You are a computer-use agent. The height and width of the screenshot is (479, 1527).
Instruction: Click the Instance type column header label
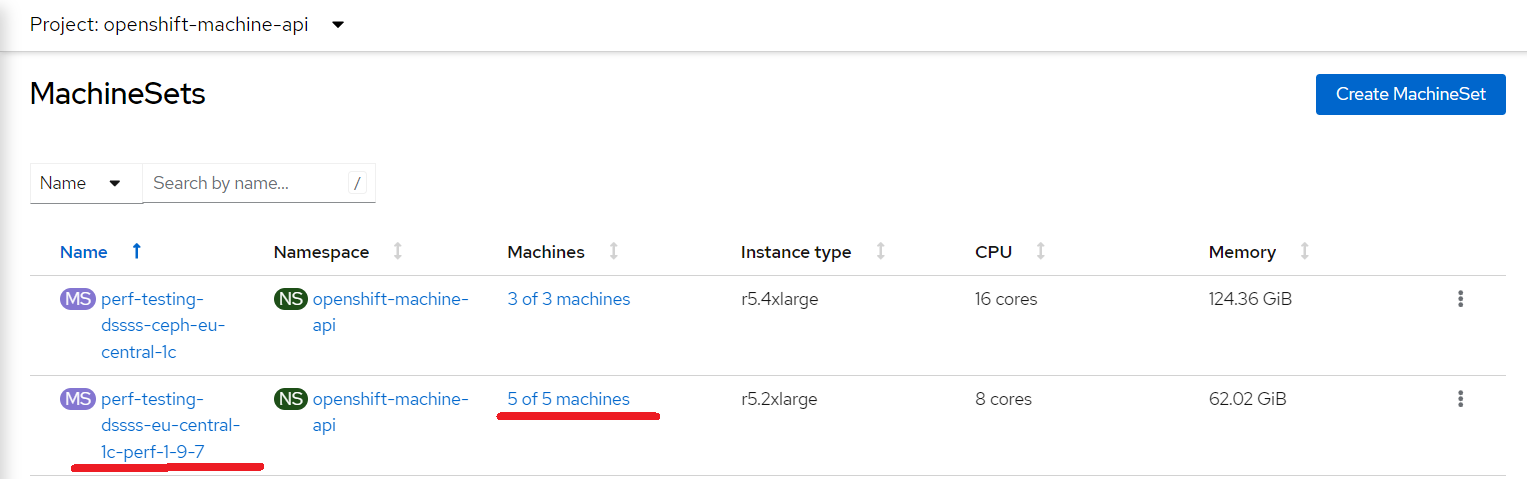796,252
